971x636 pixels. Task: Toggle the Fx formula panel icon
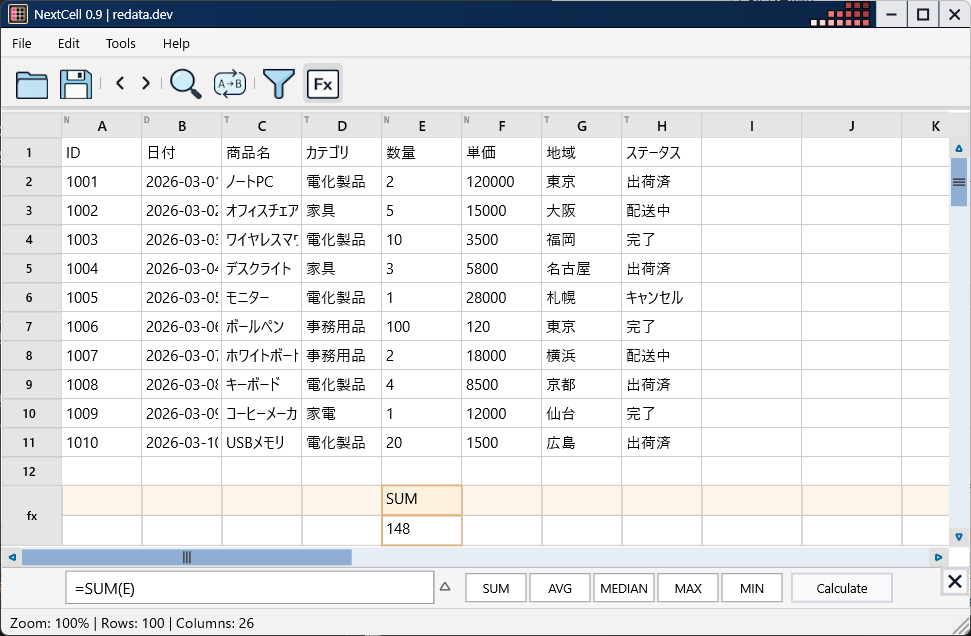322,83
